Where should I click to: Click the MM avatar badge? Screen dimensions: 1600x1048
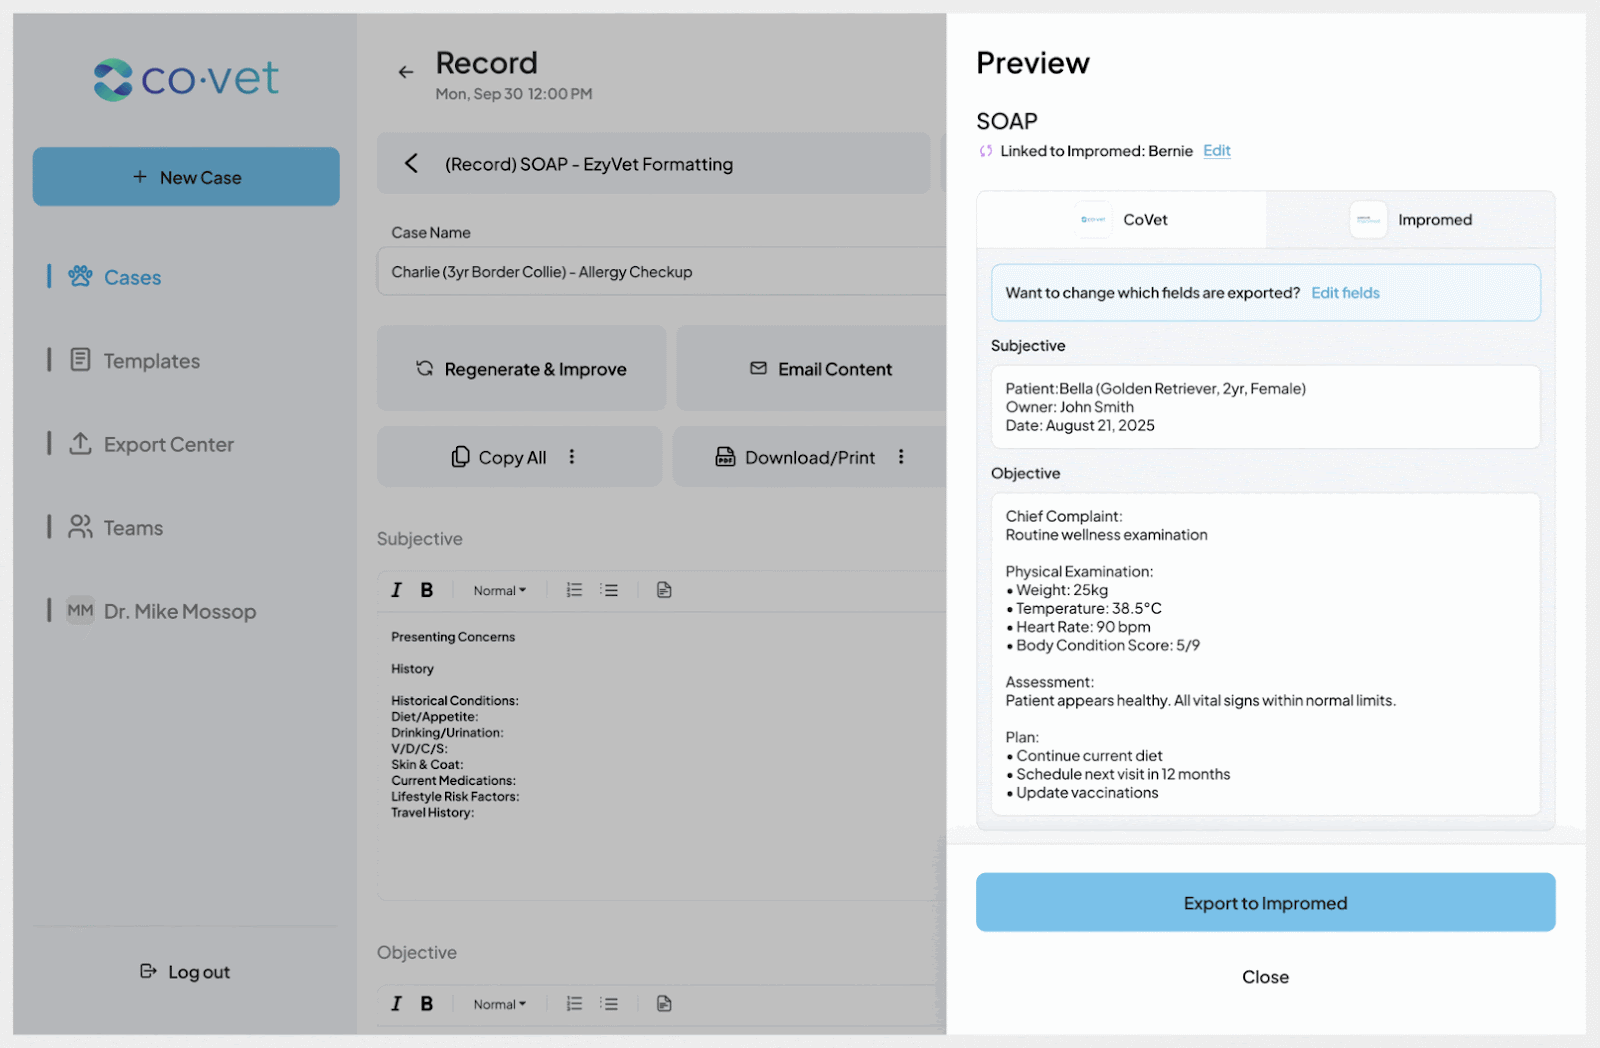coord(80,610)
